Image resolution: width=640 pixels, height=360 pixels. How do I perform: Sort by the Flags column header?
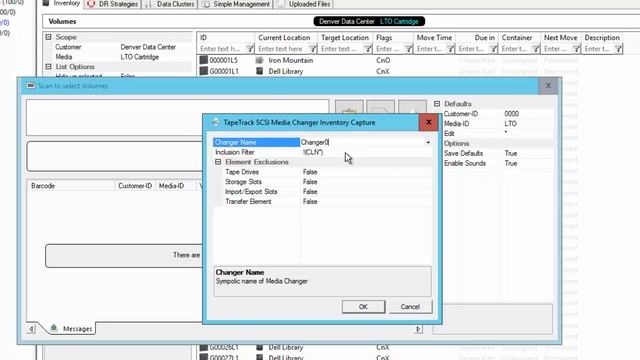click(x=393, y=38)
